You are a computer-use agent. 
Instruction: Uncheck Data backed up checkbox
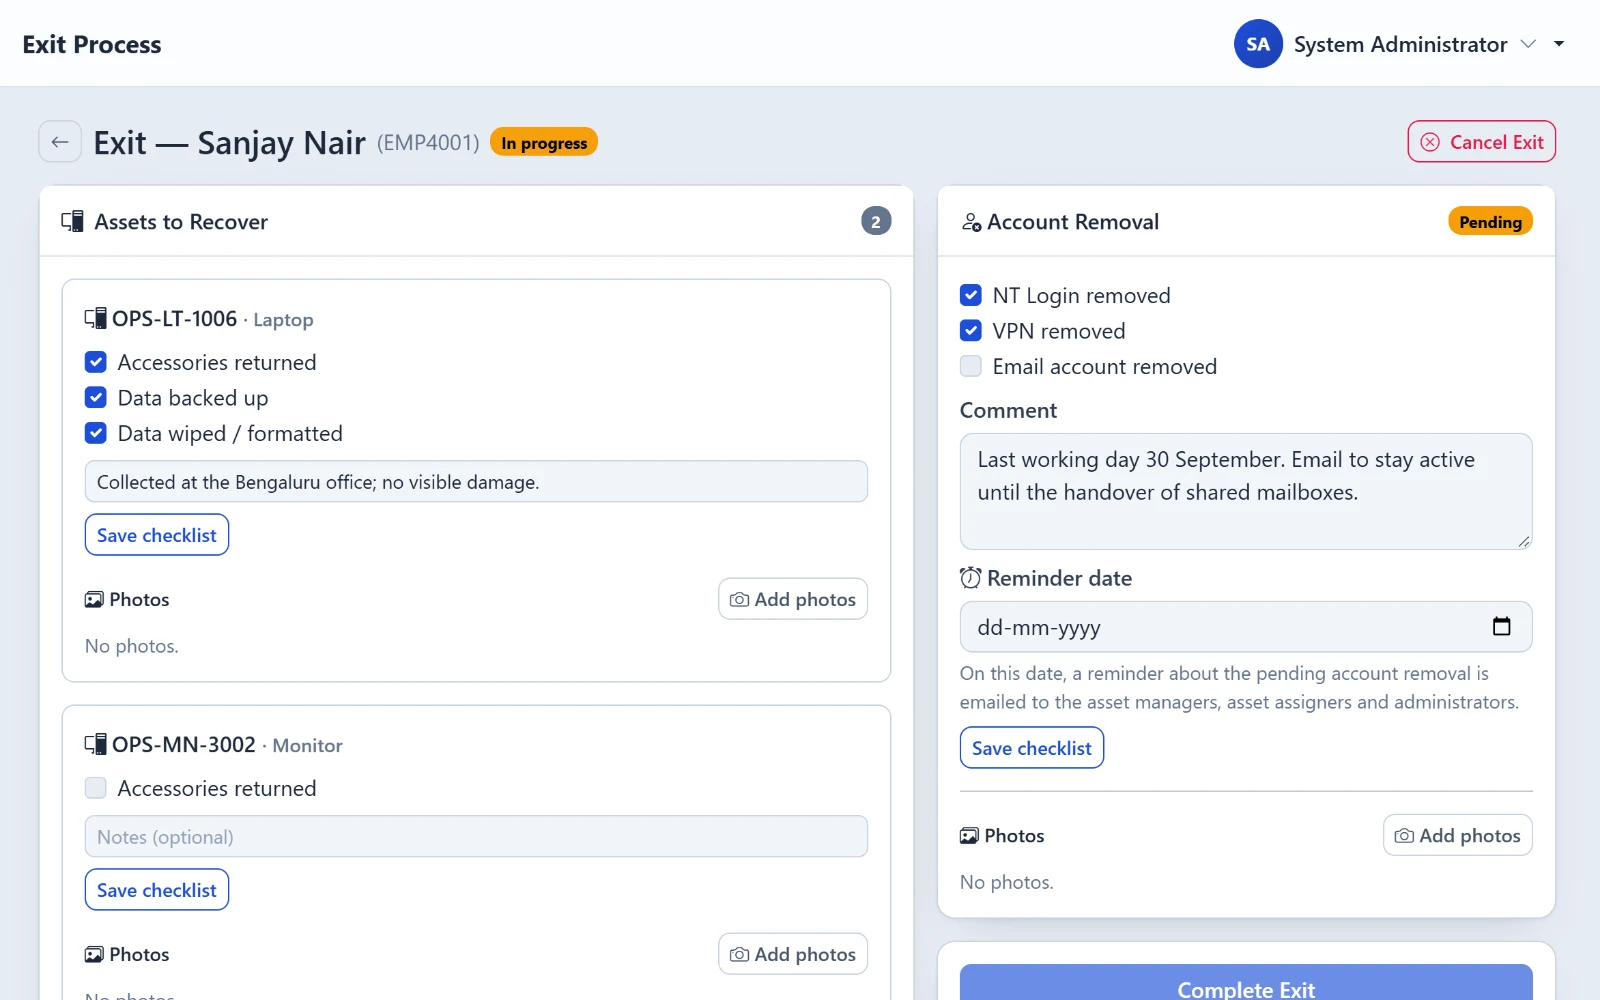[x=96, y=398]
